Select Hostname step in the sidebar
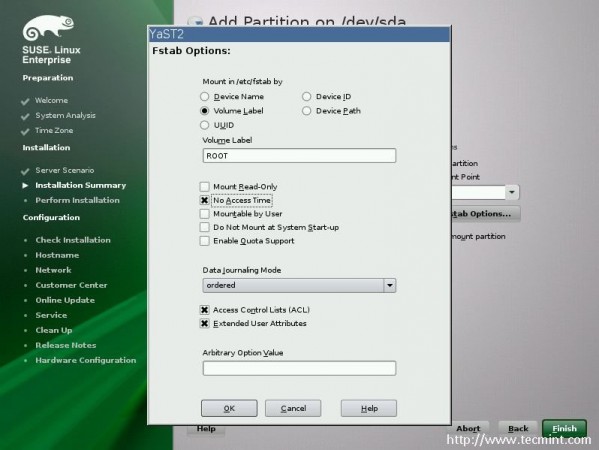The height and width of the screenshot is (450, 599). tap(57, 255)
